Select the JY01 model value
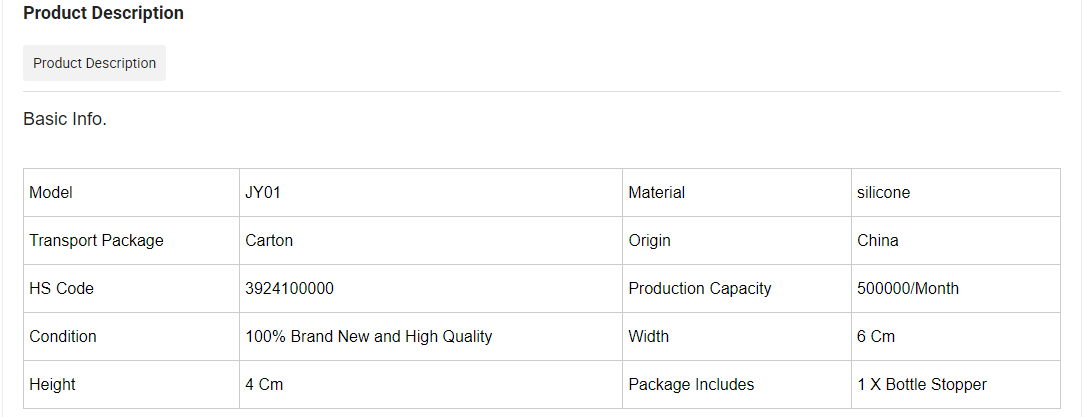The image size is (1084, 417). point(263,192)
